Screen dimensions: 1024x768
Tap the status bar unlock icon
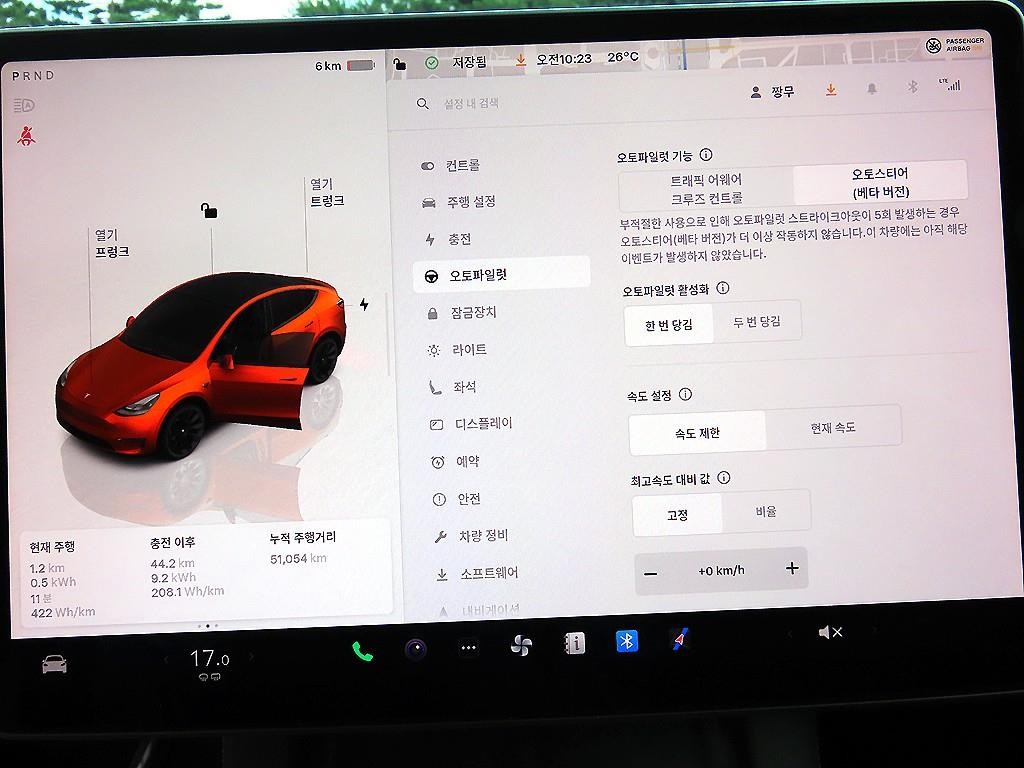399,63
